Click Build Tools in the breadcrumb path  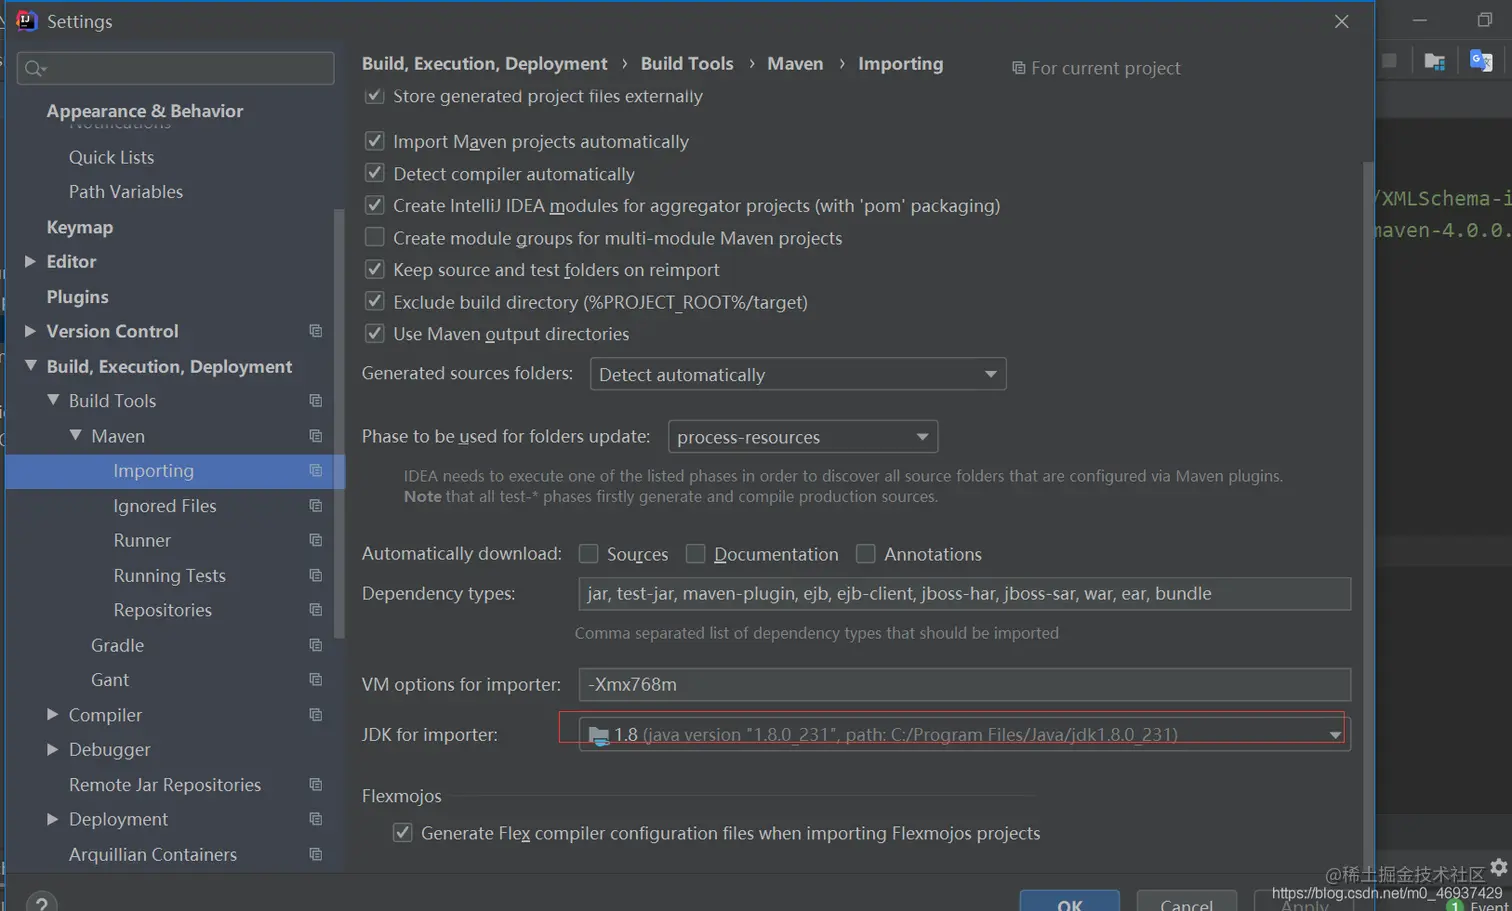(687, 63)
